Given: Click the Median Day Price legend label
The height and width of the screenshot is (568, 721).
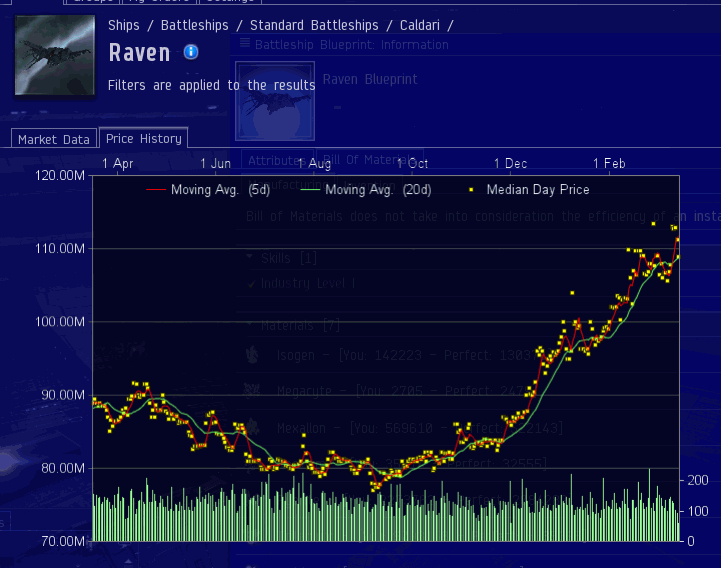Looking at the screenshot, I should click(538, 189).
